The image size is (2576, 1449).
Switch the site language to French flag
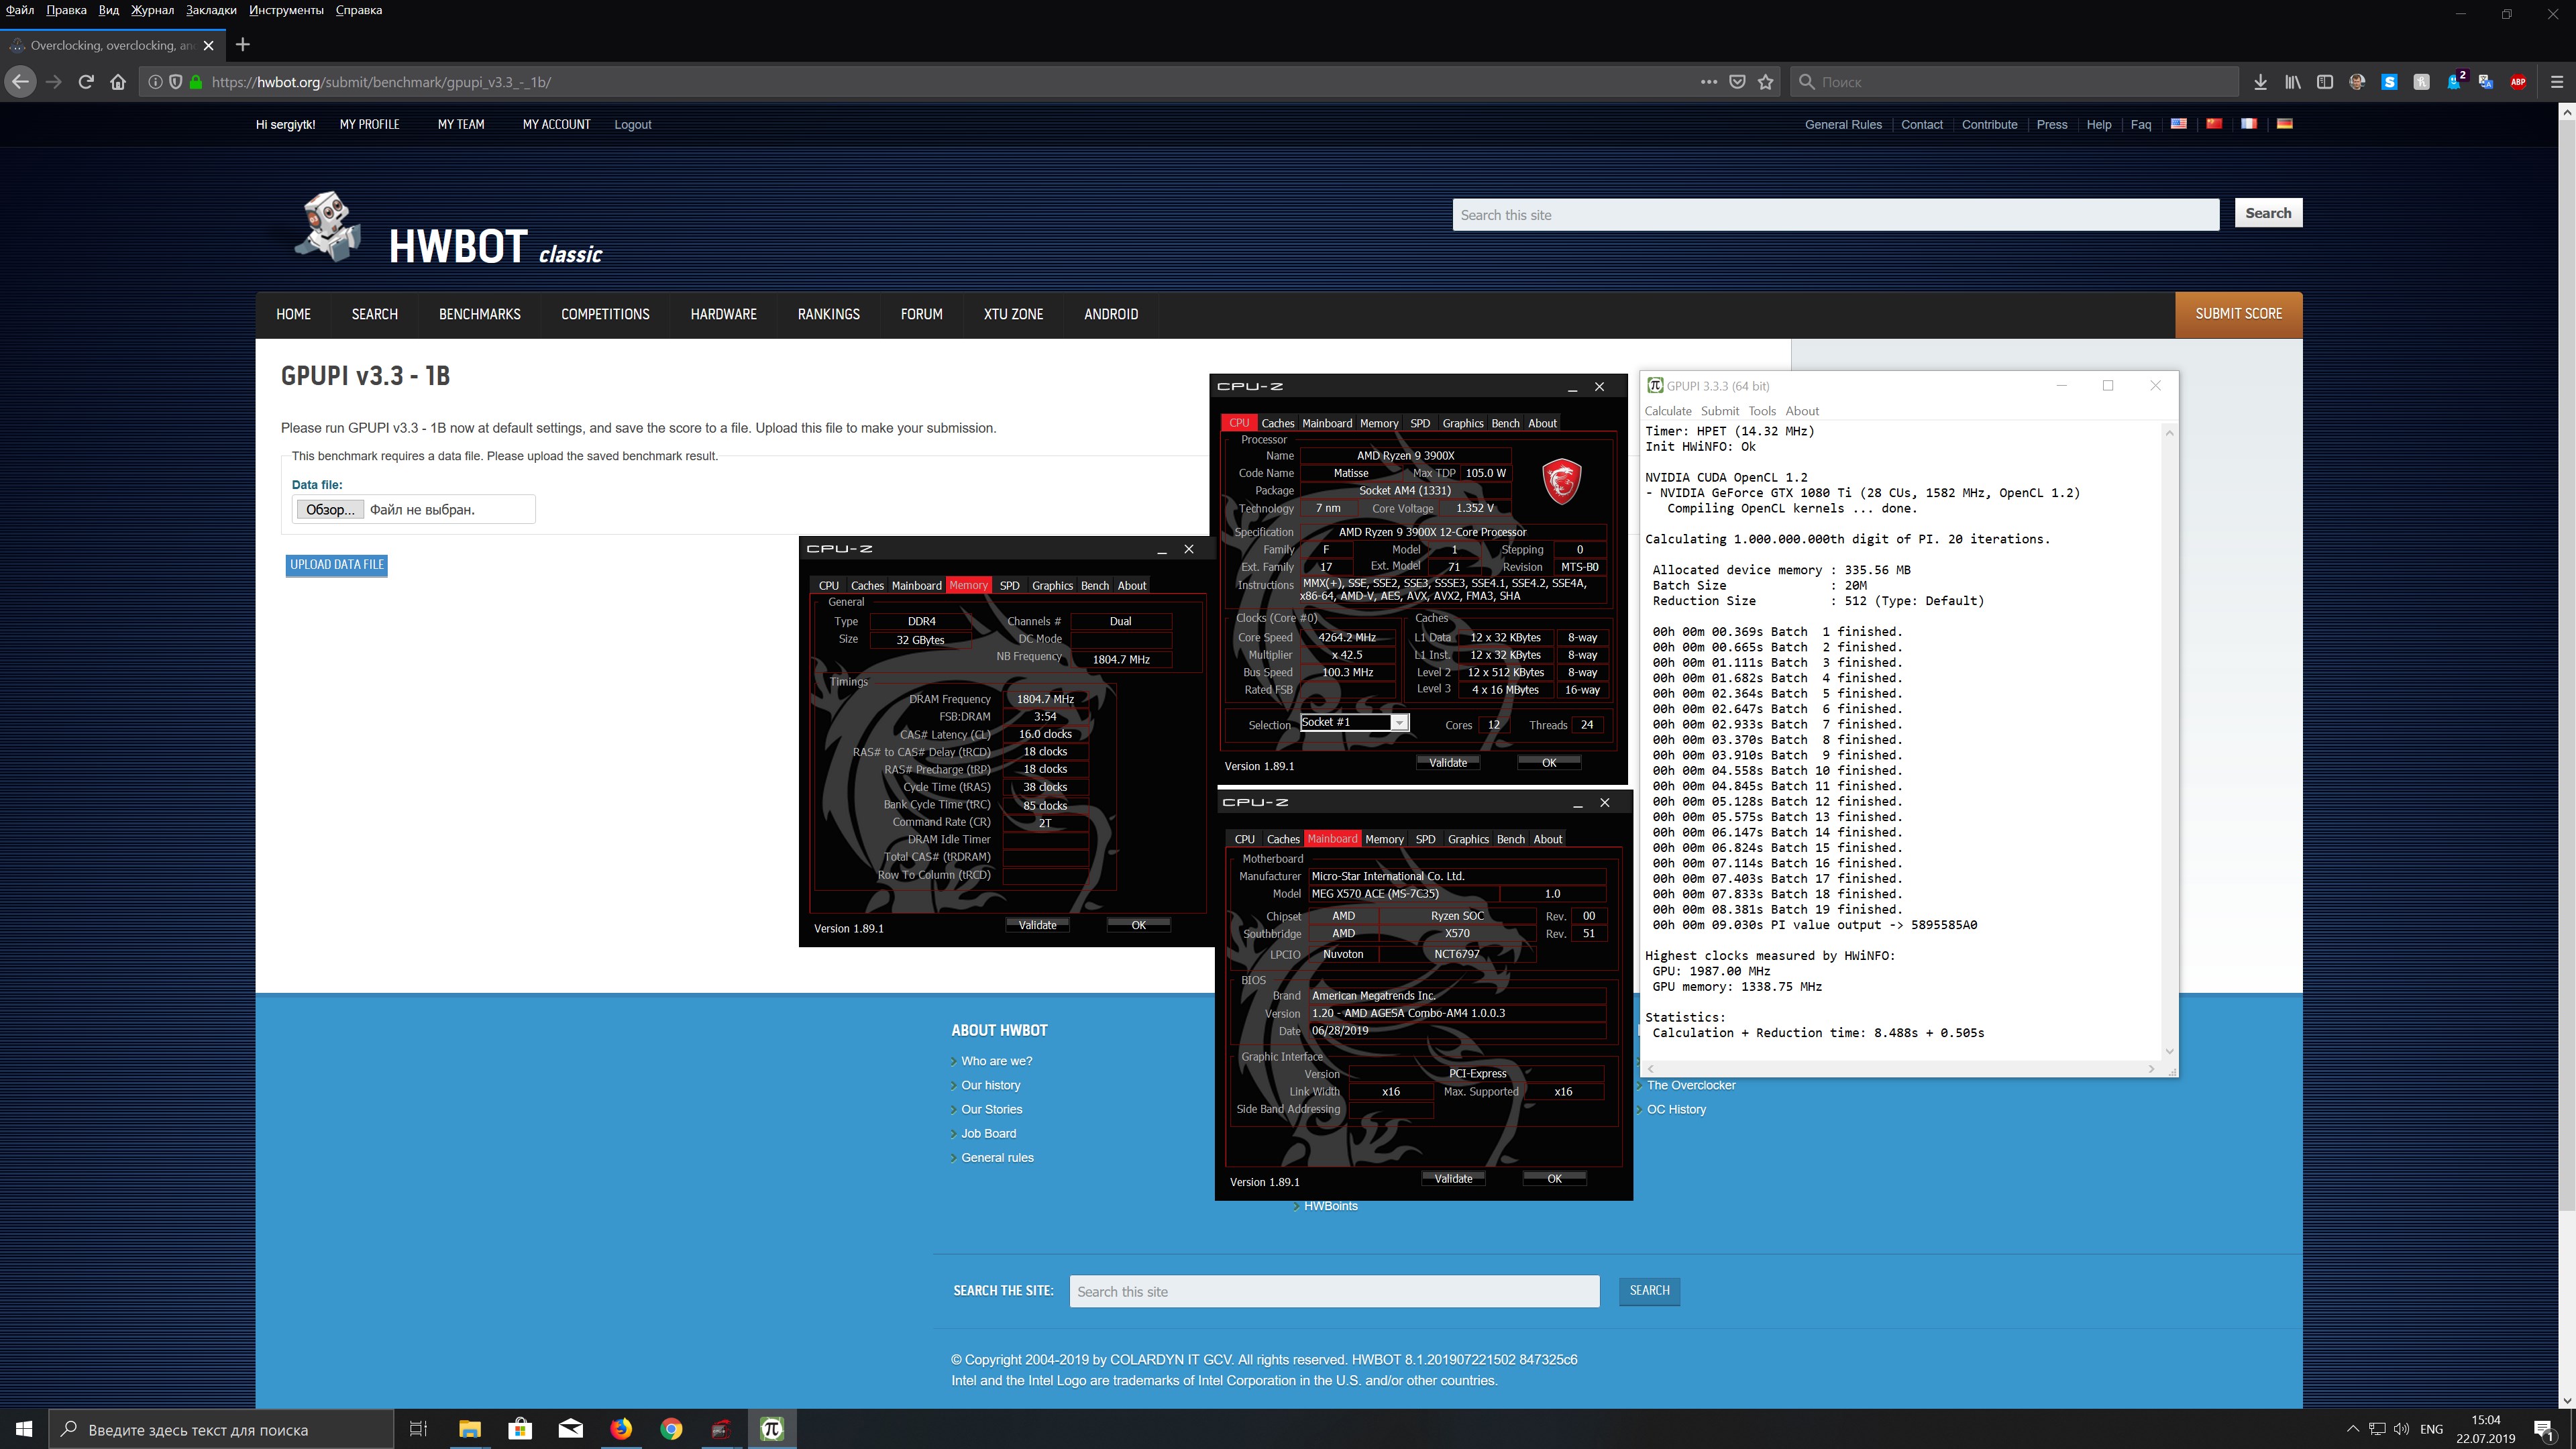click(x=2249, y=124)
